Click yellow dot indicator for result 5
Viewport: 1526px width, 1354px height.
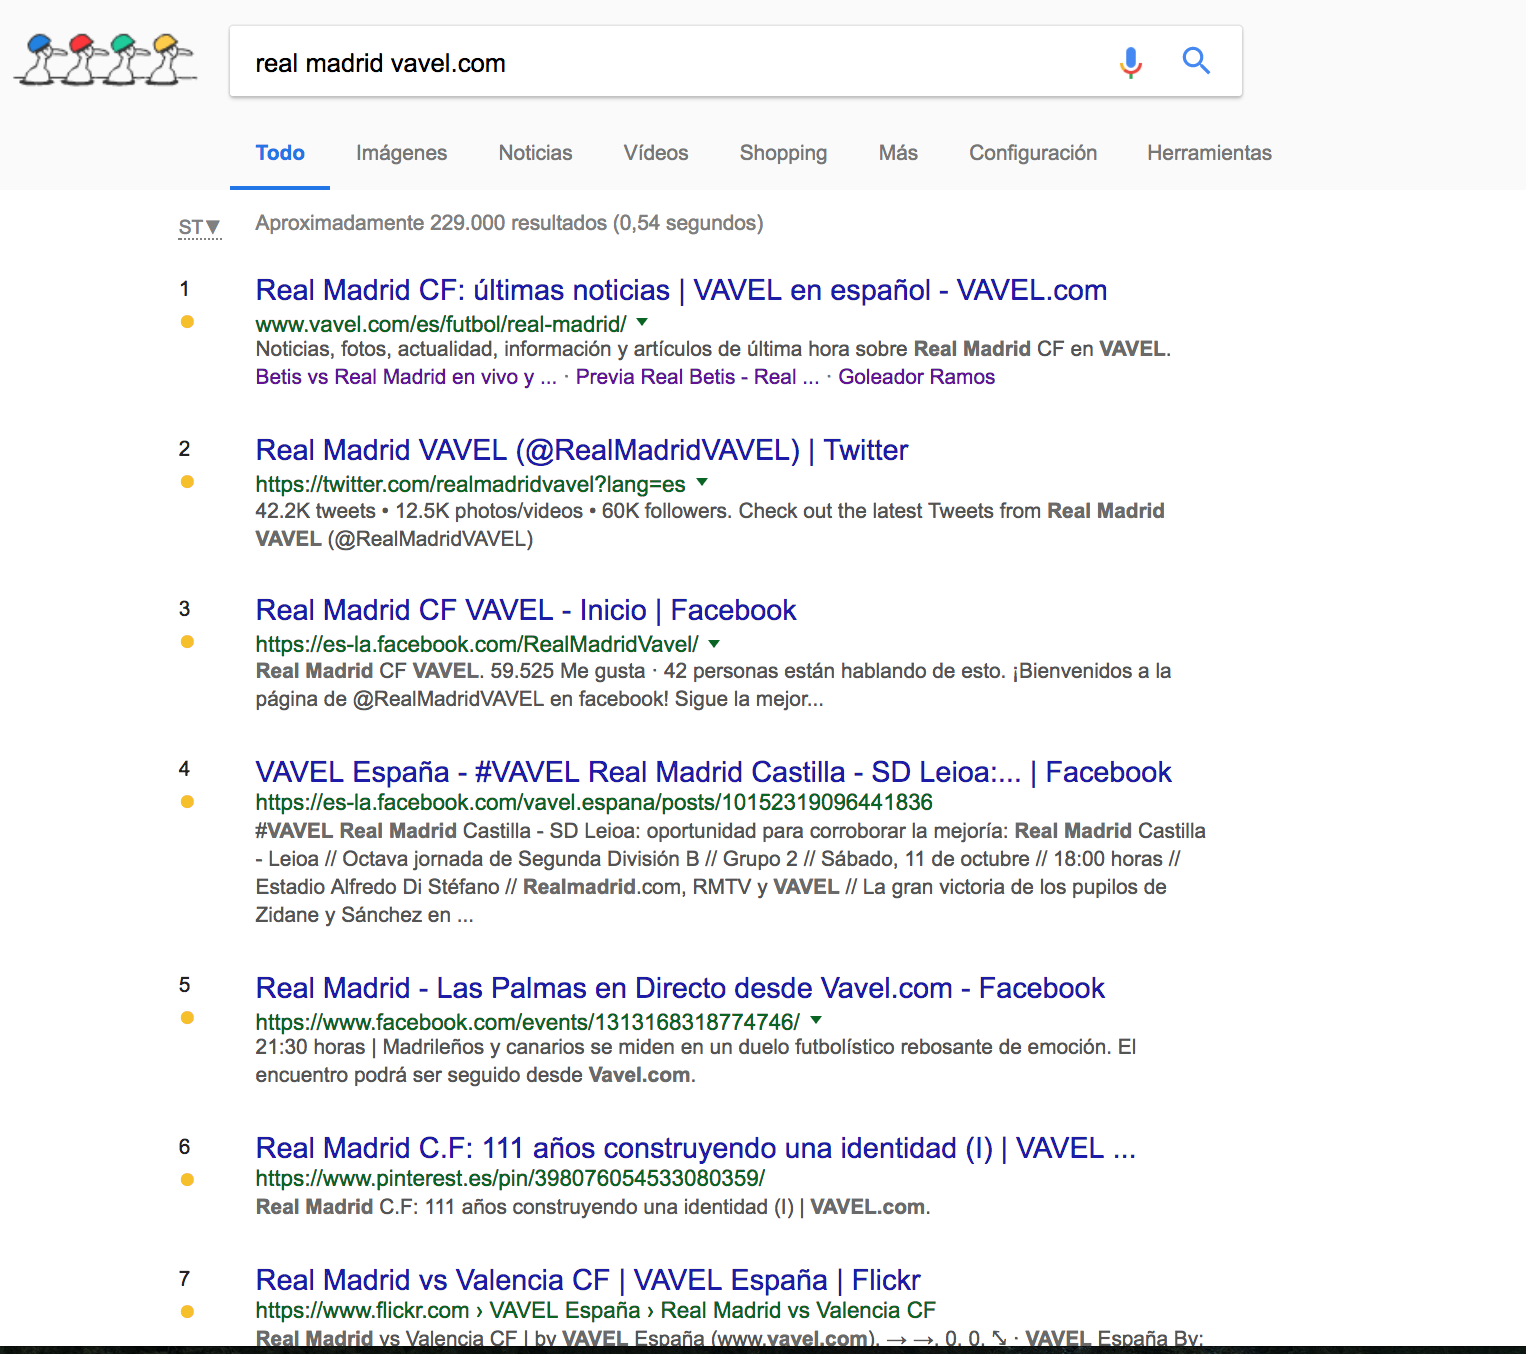pyautogui.click(x=187, y=1018)
